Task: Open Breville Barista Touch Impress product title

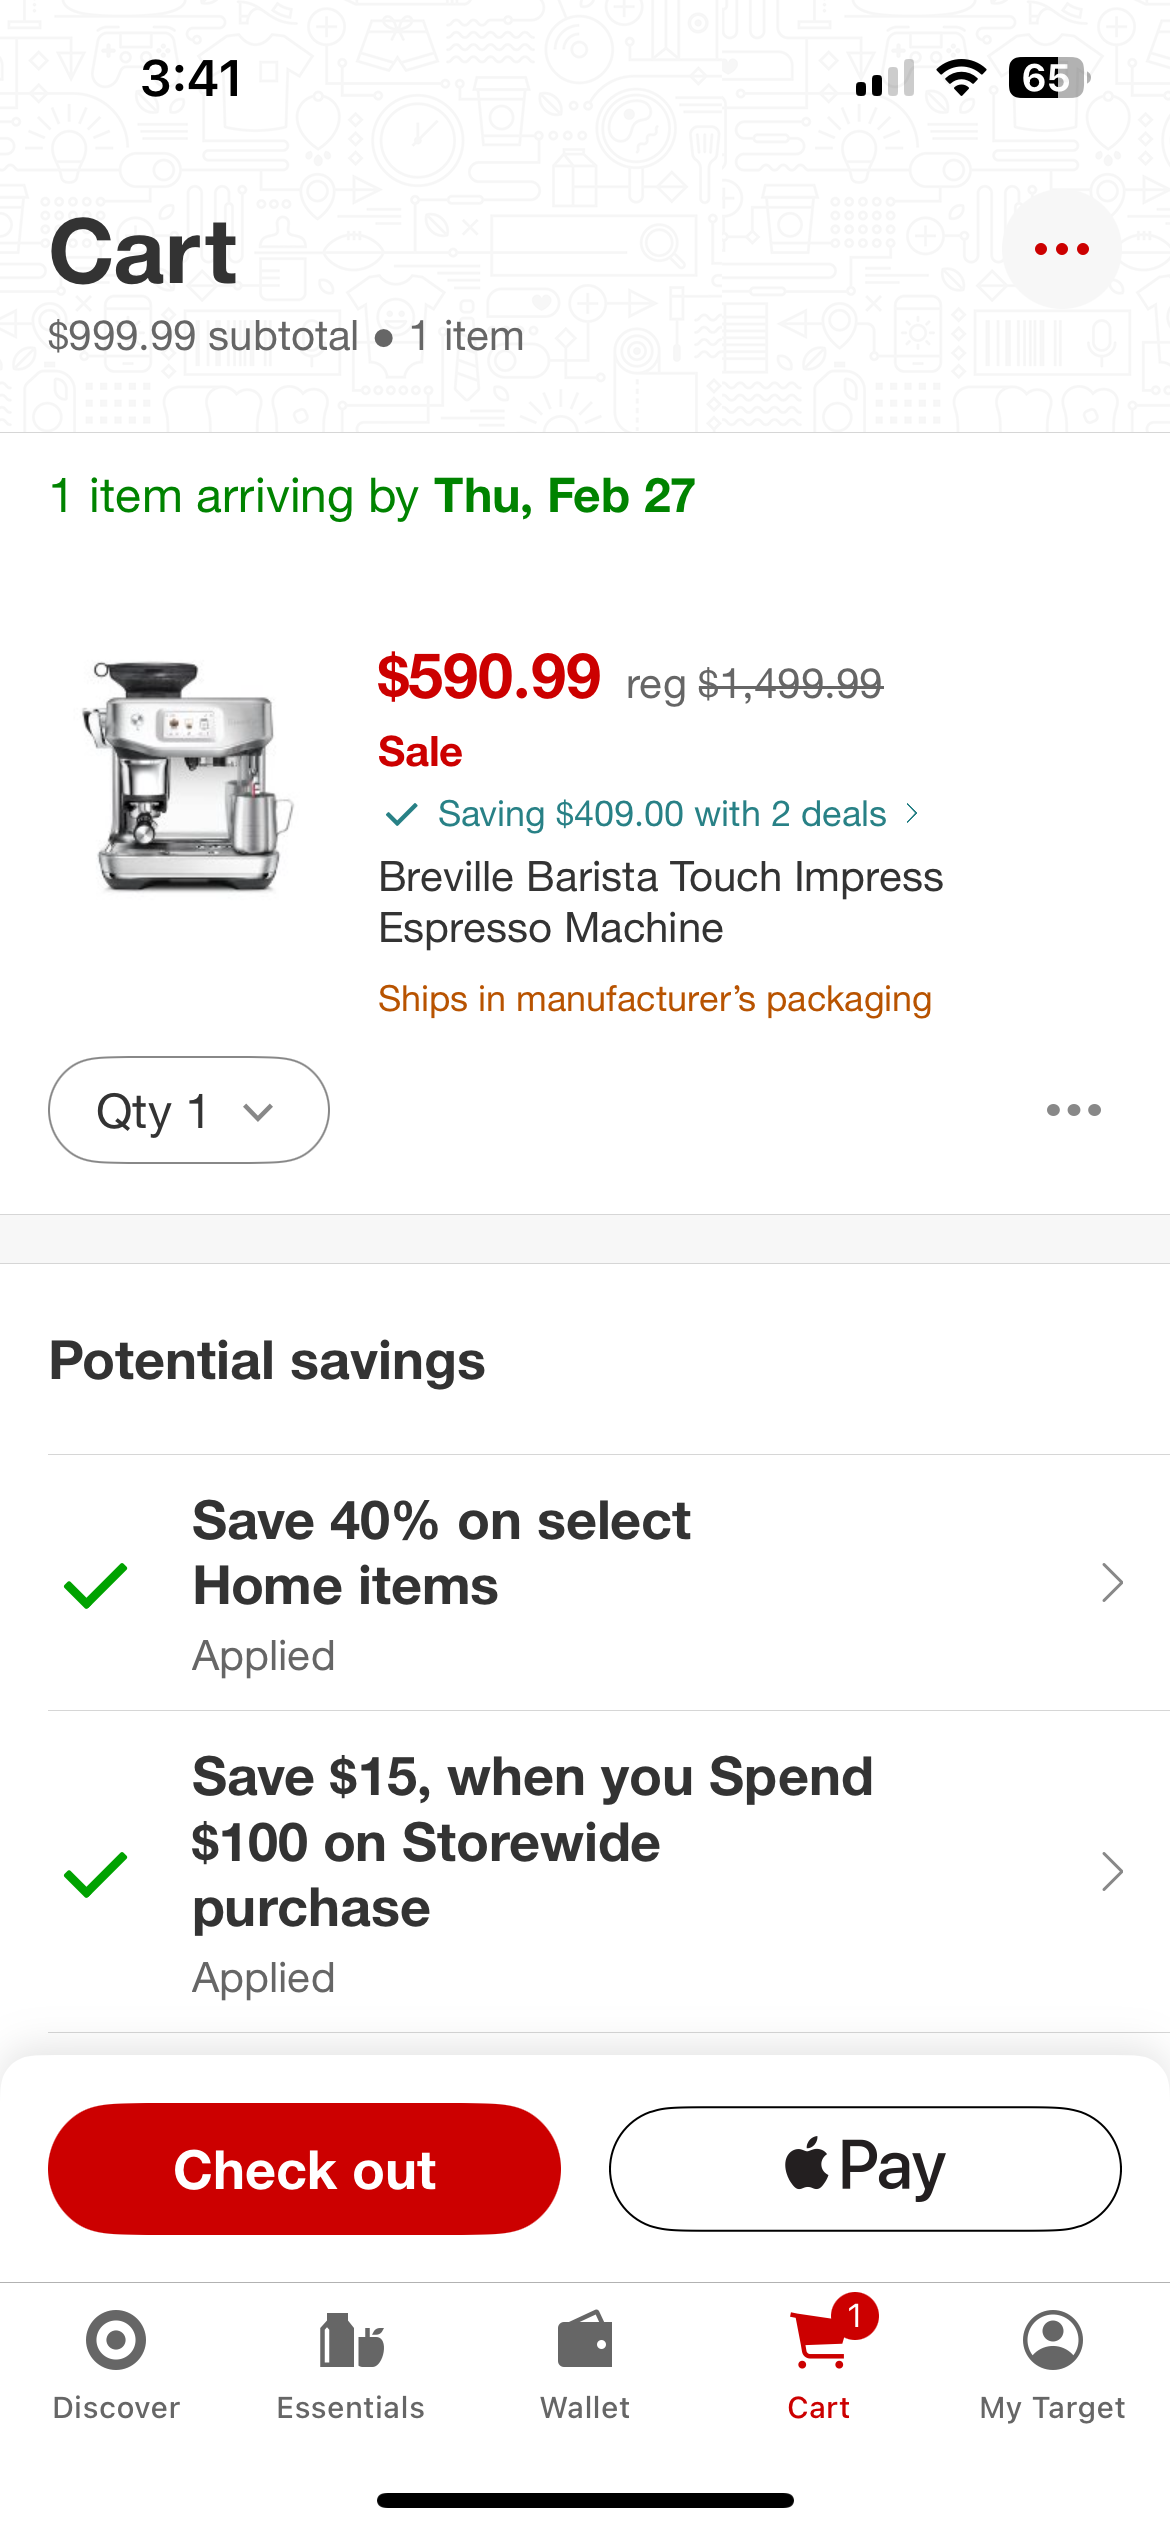Action: pyautogui.click(x=660, y=902)
